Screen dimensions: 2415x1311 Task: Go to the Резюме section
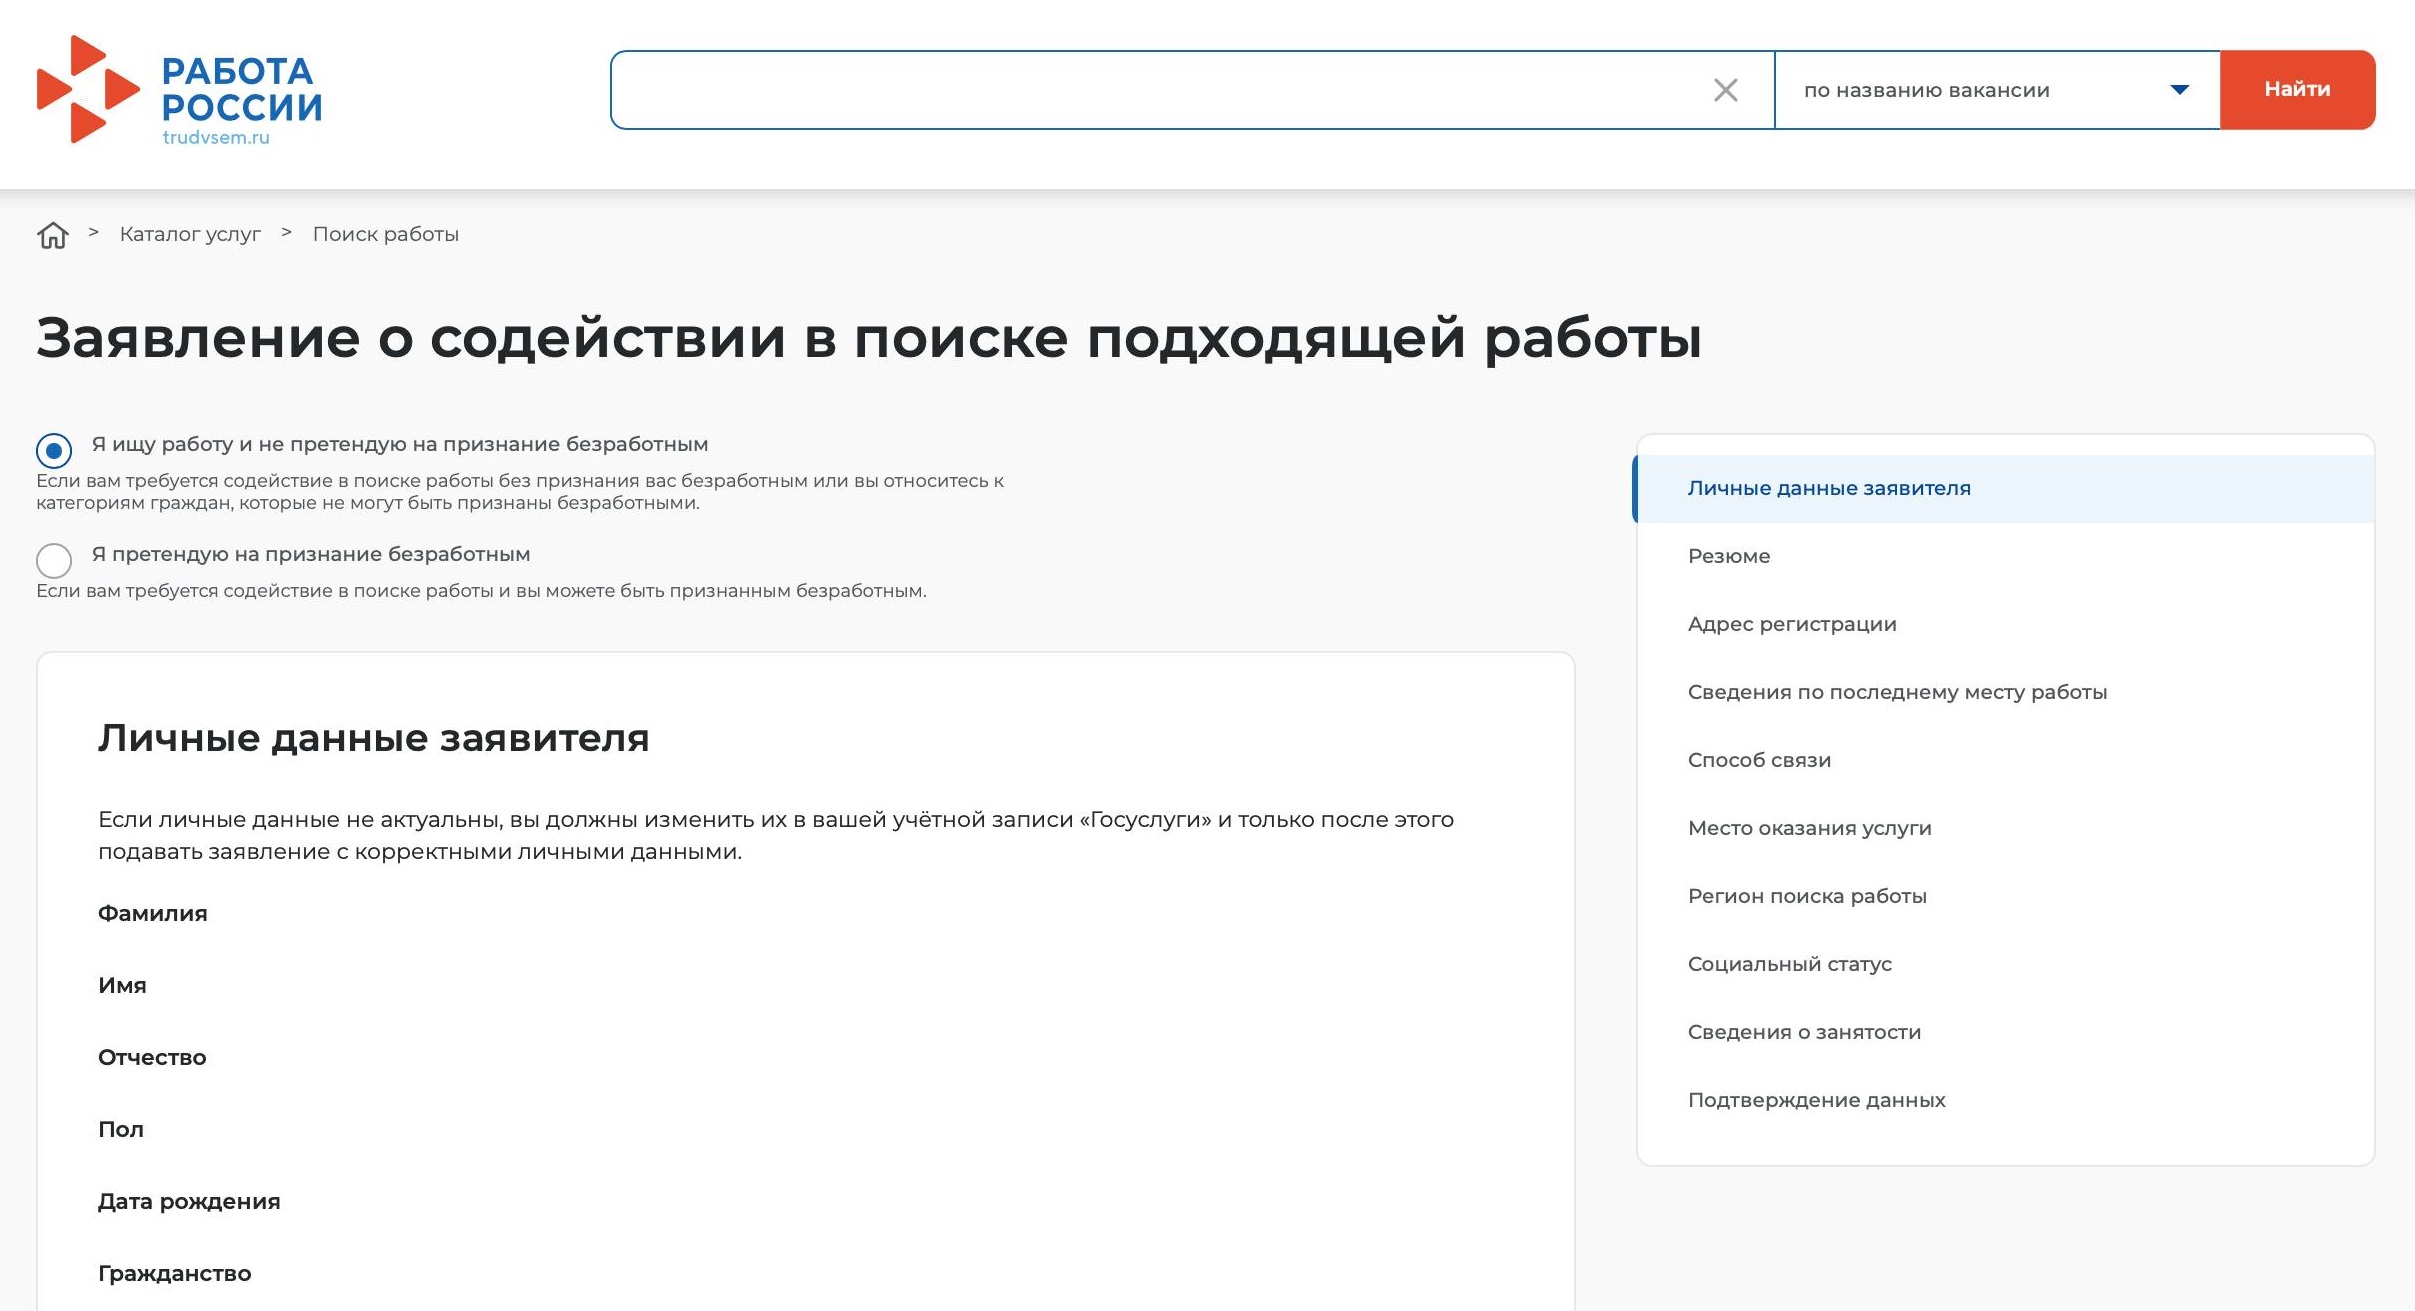click(x=1729, y=556)
